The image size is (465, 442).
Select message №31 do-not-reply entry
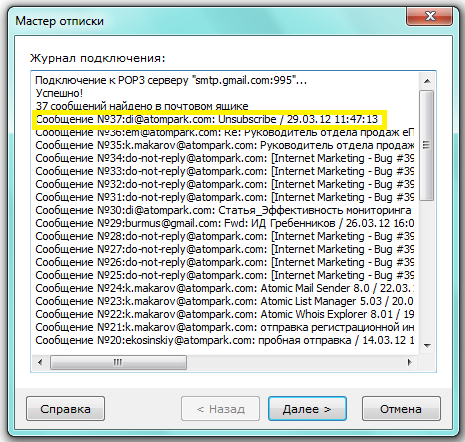(225, 197)
